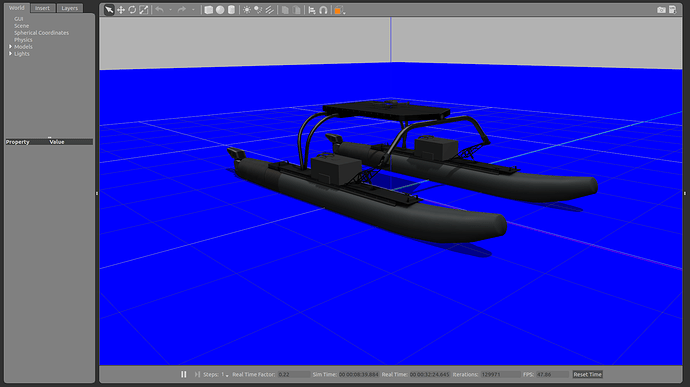Switch to the Insert tab
The width and height of the screenshot is (690, 387).
pos(42,8)
